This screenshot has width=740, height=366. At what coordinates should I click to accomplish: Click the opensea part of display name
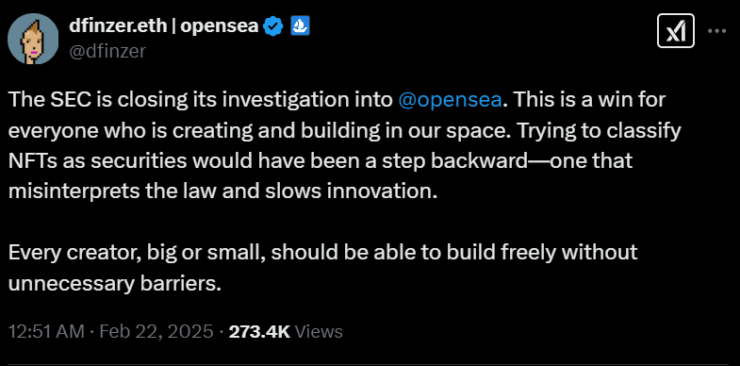point(219,27)
